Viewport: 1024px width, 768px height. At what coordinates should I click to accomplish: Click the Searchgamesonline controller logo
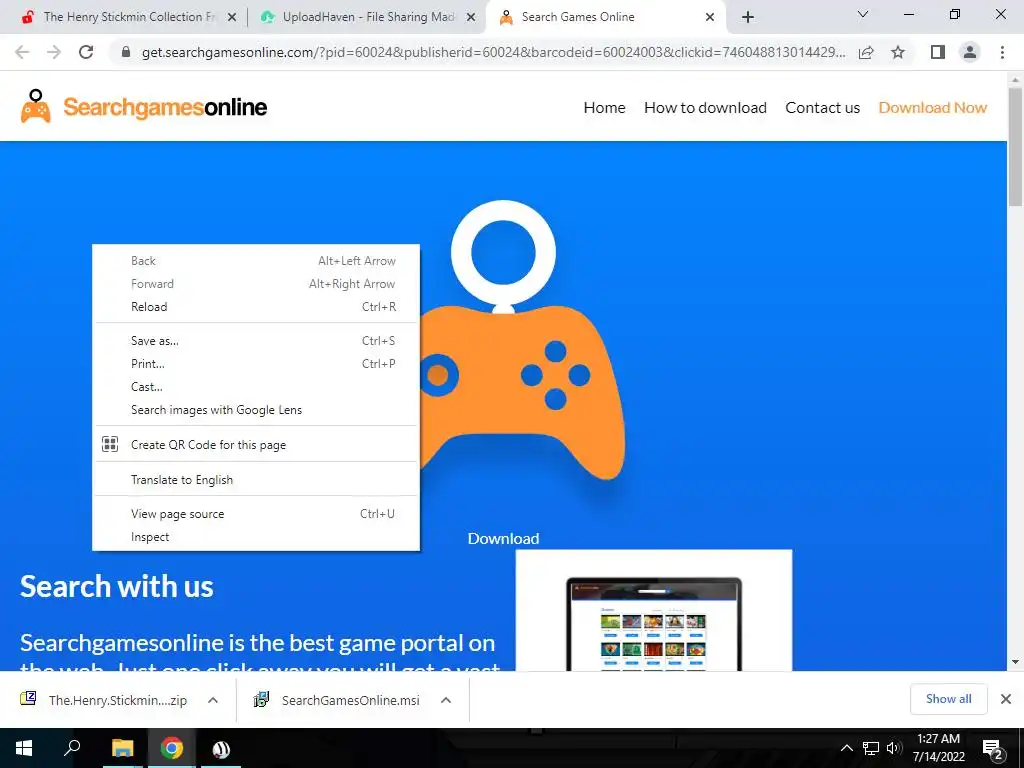point(36,106)
